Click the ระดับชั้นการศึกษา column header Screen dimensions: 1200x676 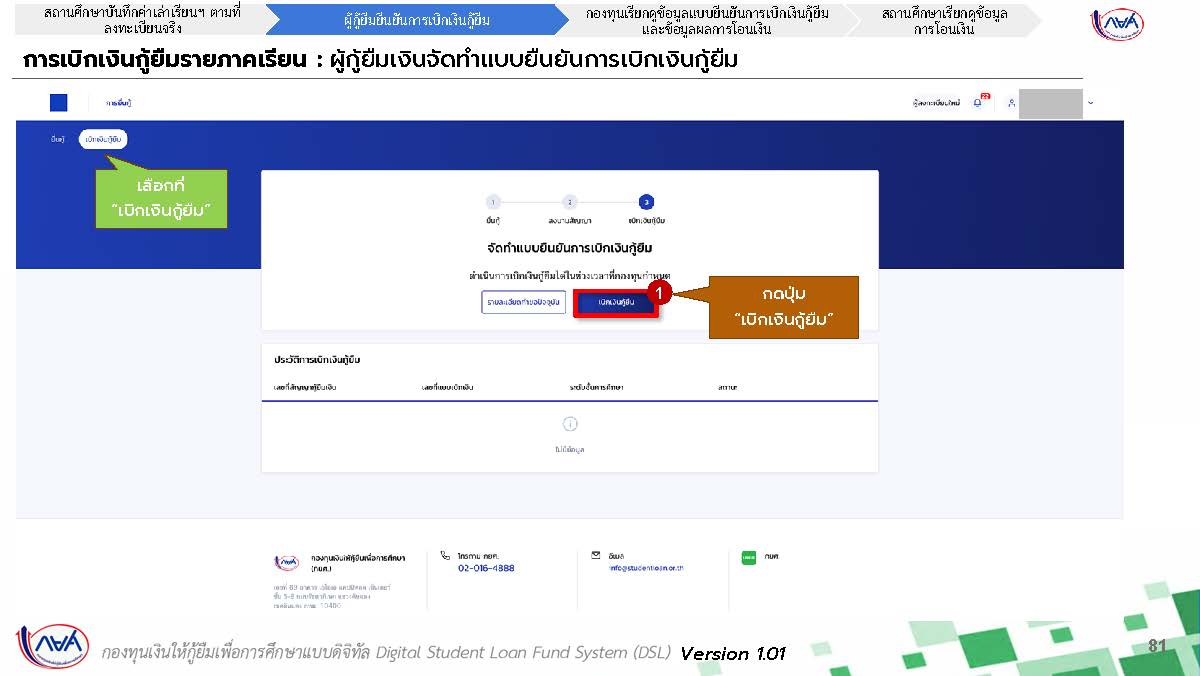(x=597, y=386)
